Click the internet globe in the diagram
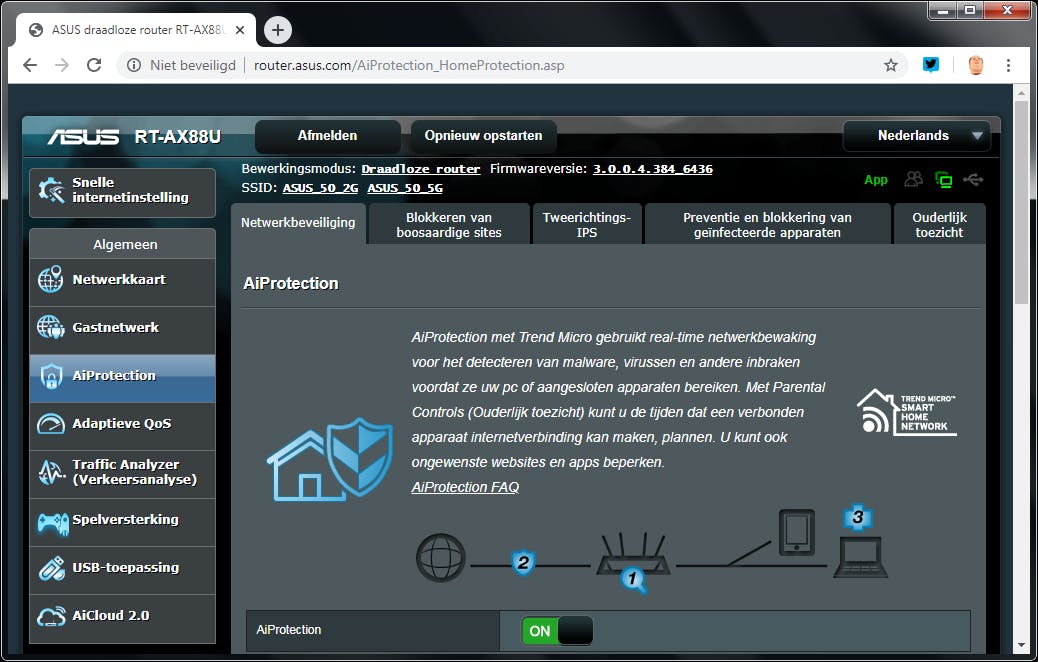 (x=441, y=558)
